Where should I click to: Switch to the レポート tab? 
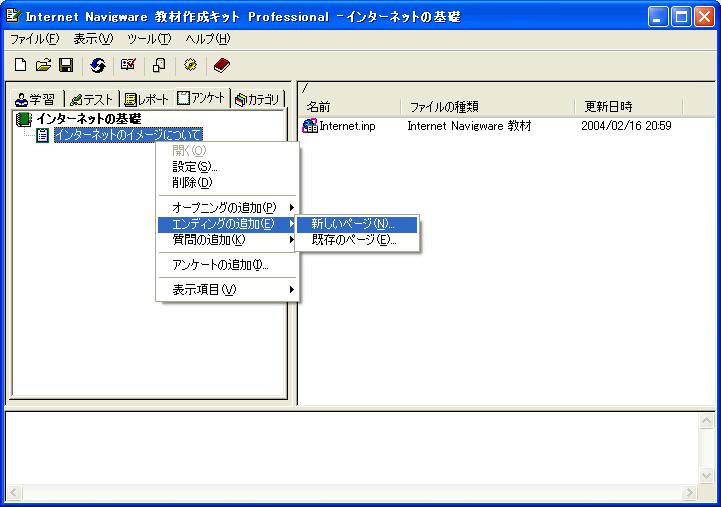(x=147, y=99)
